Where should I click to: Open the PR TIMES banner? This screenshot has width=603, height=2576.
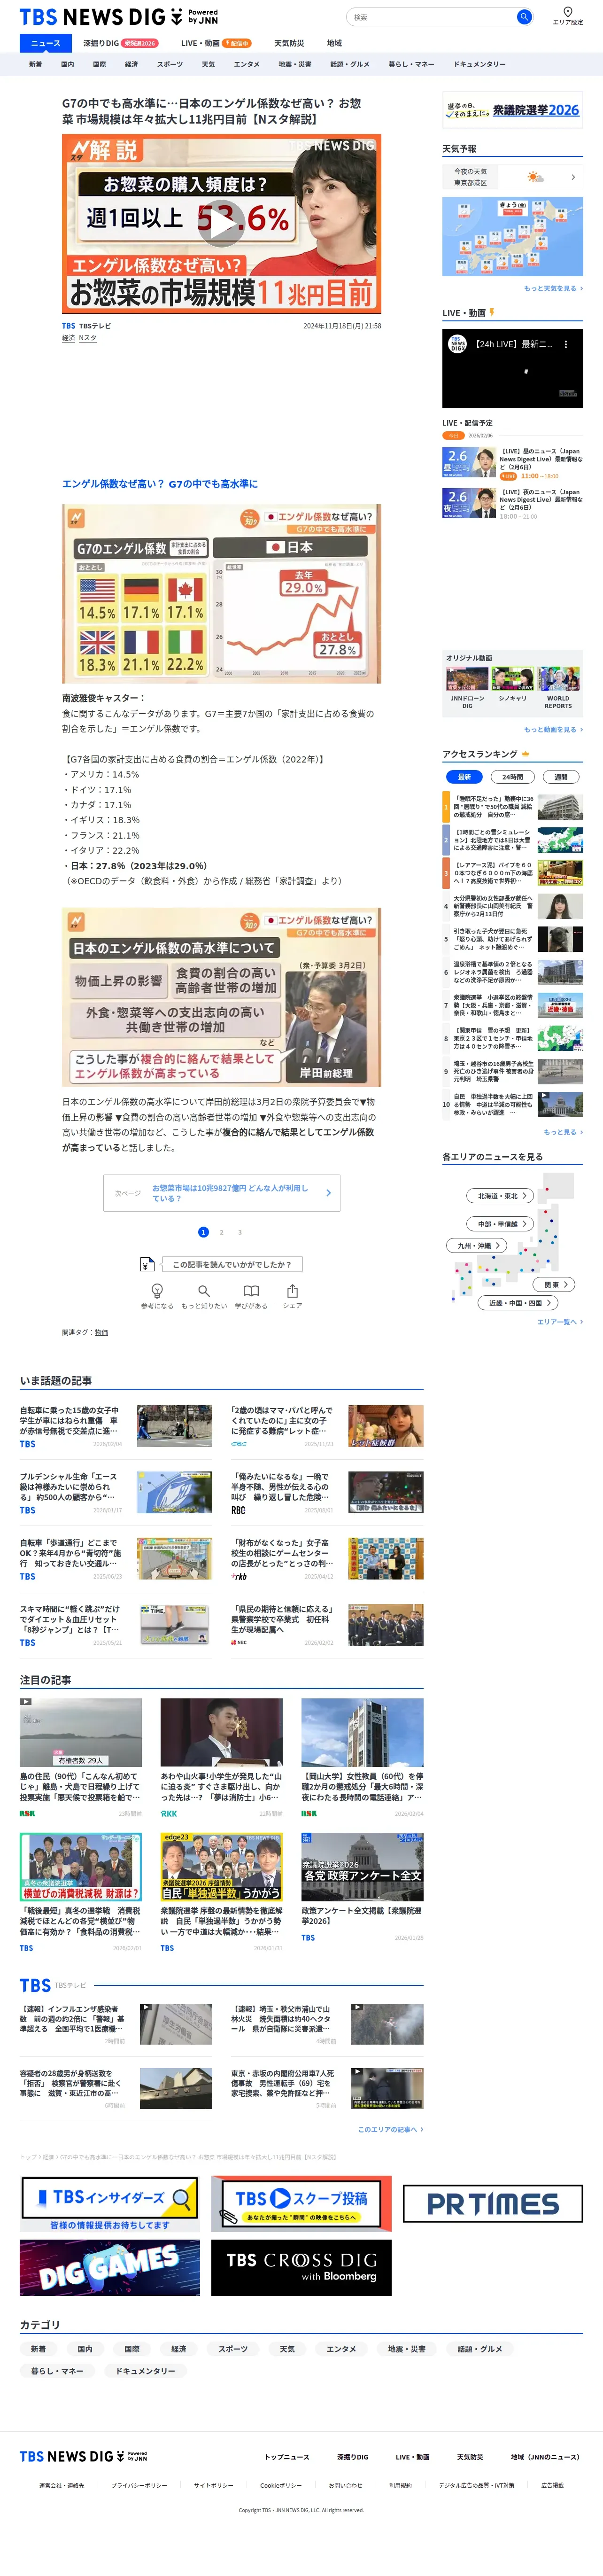coord(492,2203)
